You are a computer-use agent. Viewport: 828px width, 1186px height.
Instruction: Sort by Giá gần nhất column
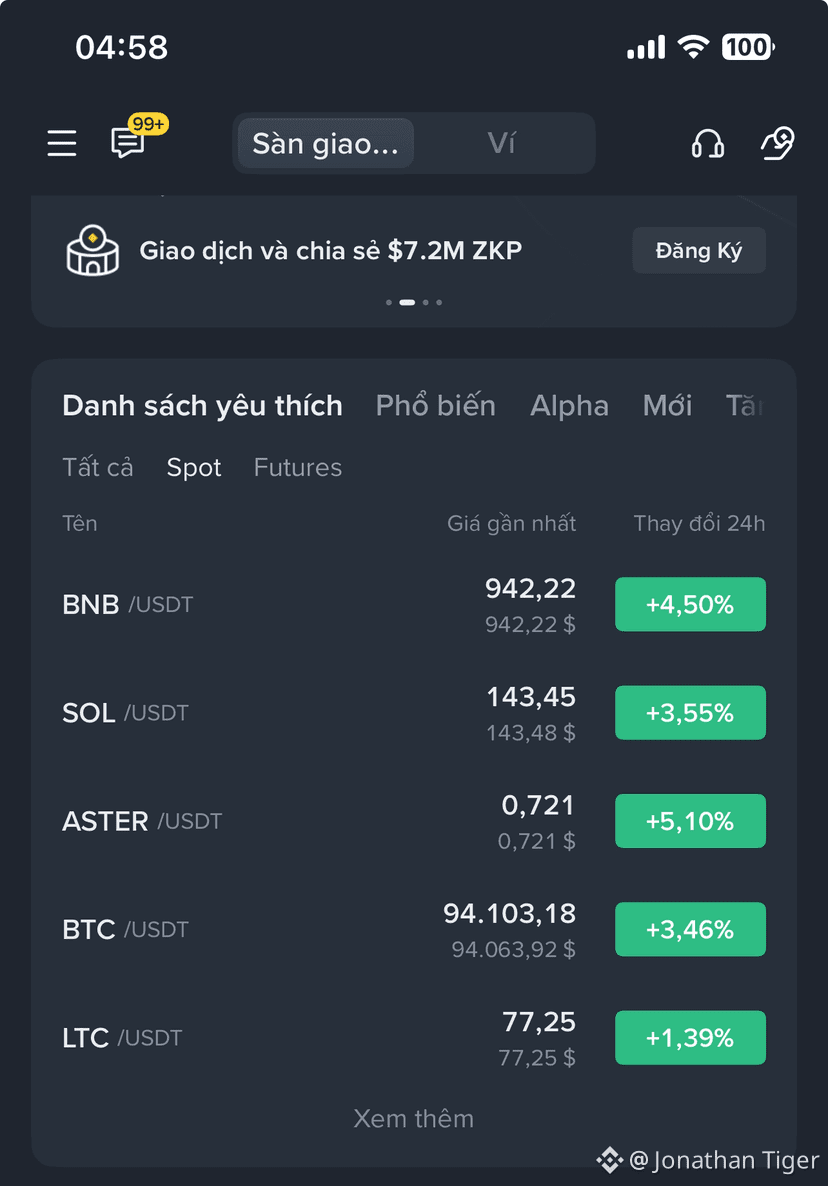pyautogui.click(x=511, y=523)
